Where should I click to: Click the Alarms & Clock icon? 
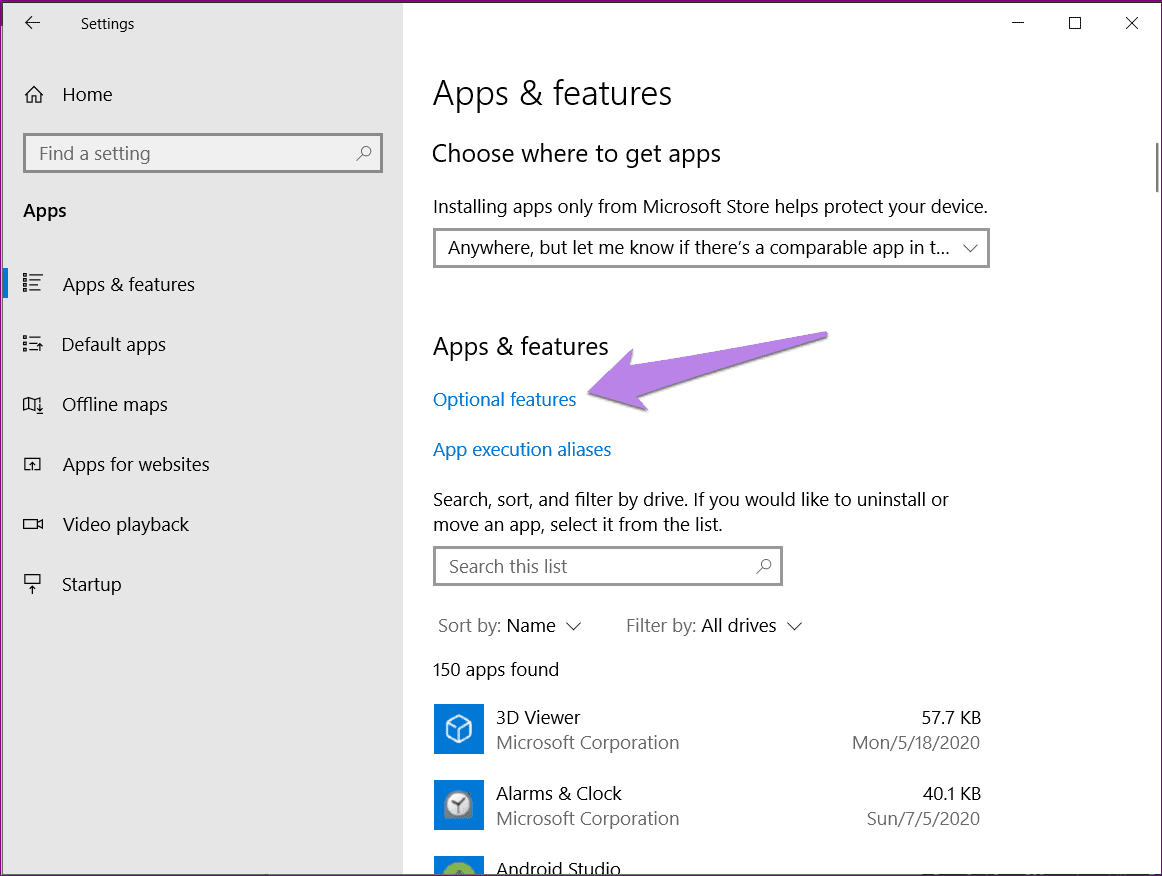pos(459,805)
